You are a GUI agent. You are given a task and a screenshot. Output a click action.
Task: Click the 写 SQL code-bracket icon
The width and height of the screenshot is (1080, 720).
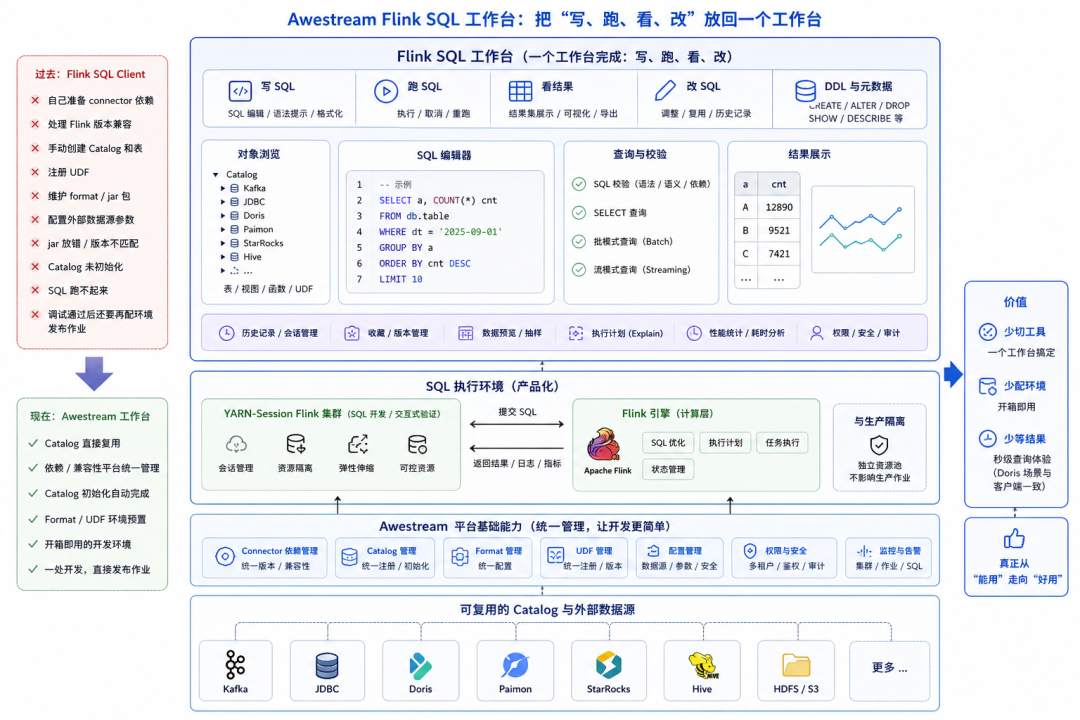(x=240, y=91)
